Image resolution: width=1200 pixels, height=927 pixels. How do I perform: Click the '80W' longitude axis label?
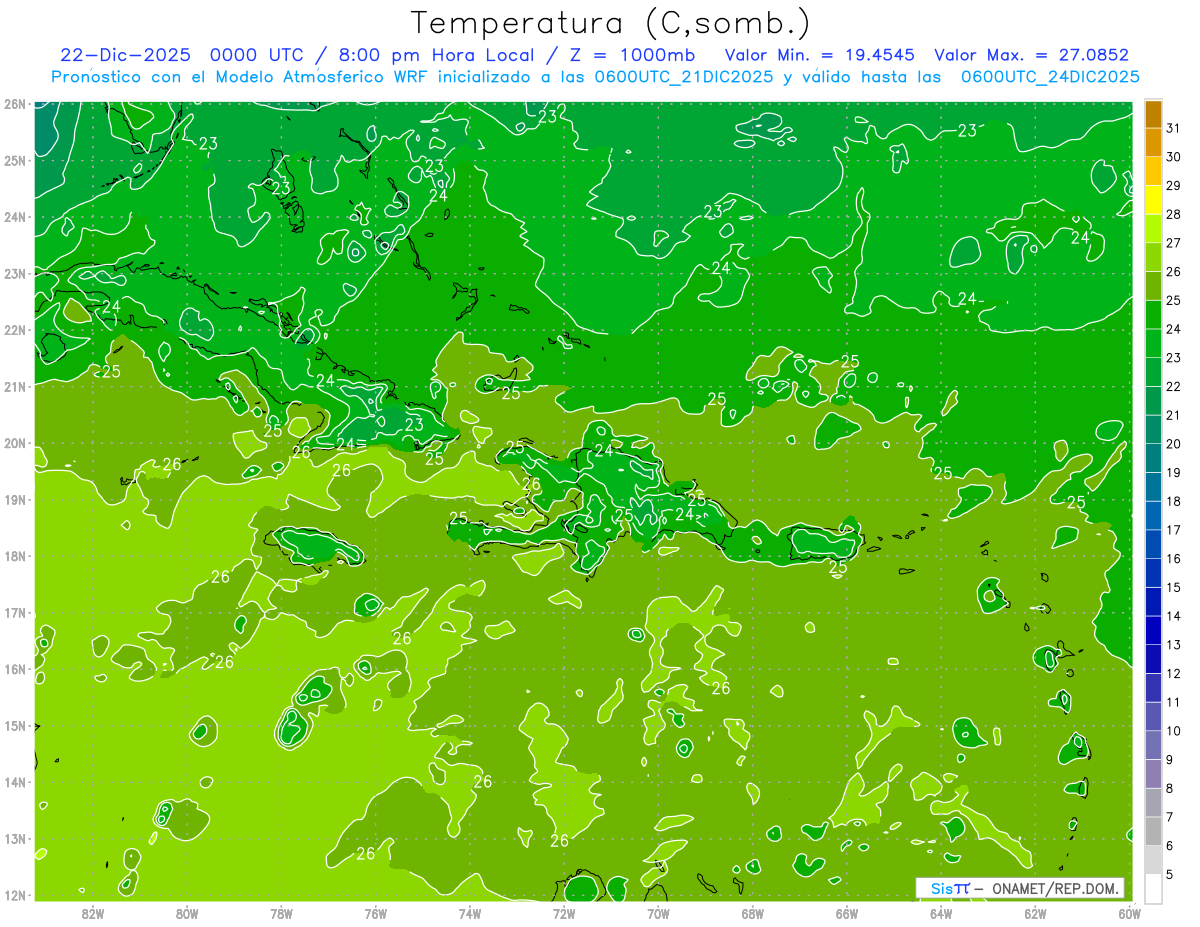click(187, 913)
